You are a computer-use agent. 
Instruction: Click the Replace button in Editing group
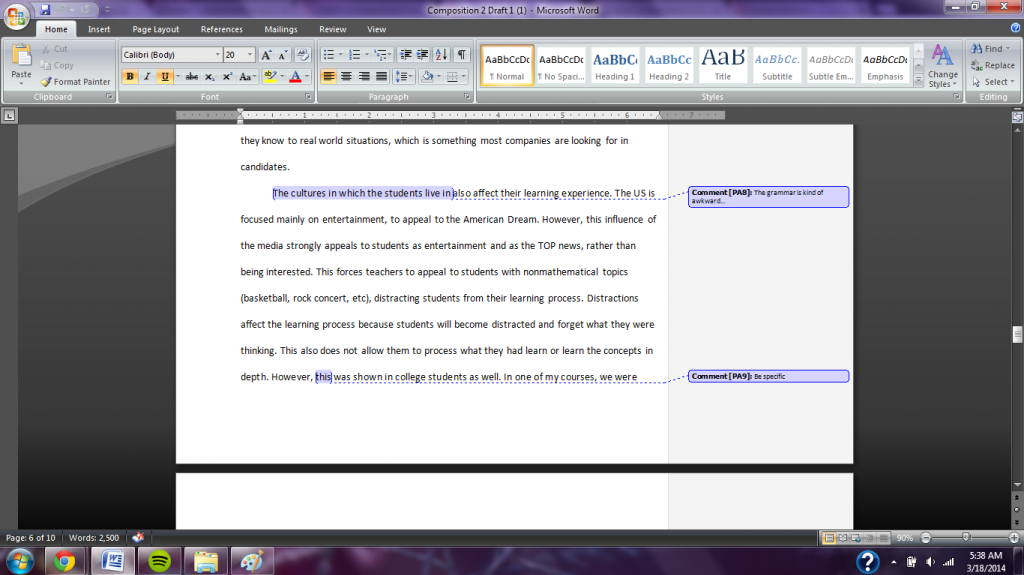(x=992, y=65)
